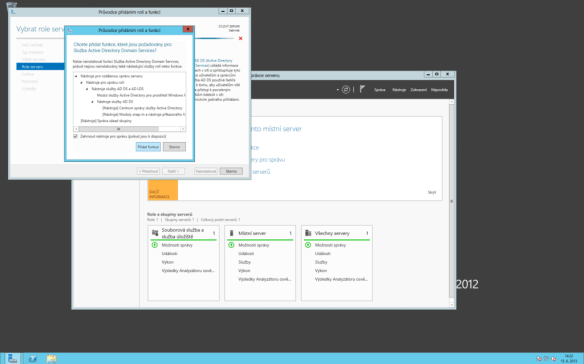Open the Zobrazení menu in Server Manager
Viewport: 584px width, 364px height.
(x=419, y=90)
